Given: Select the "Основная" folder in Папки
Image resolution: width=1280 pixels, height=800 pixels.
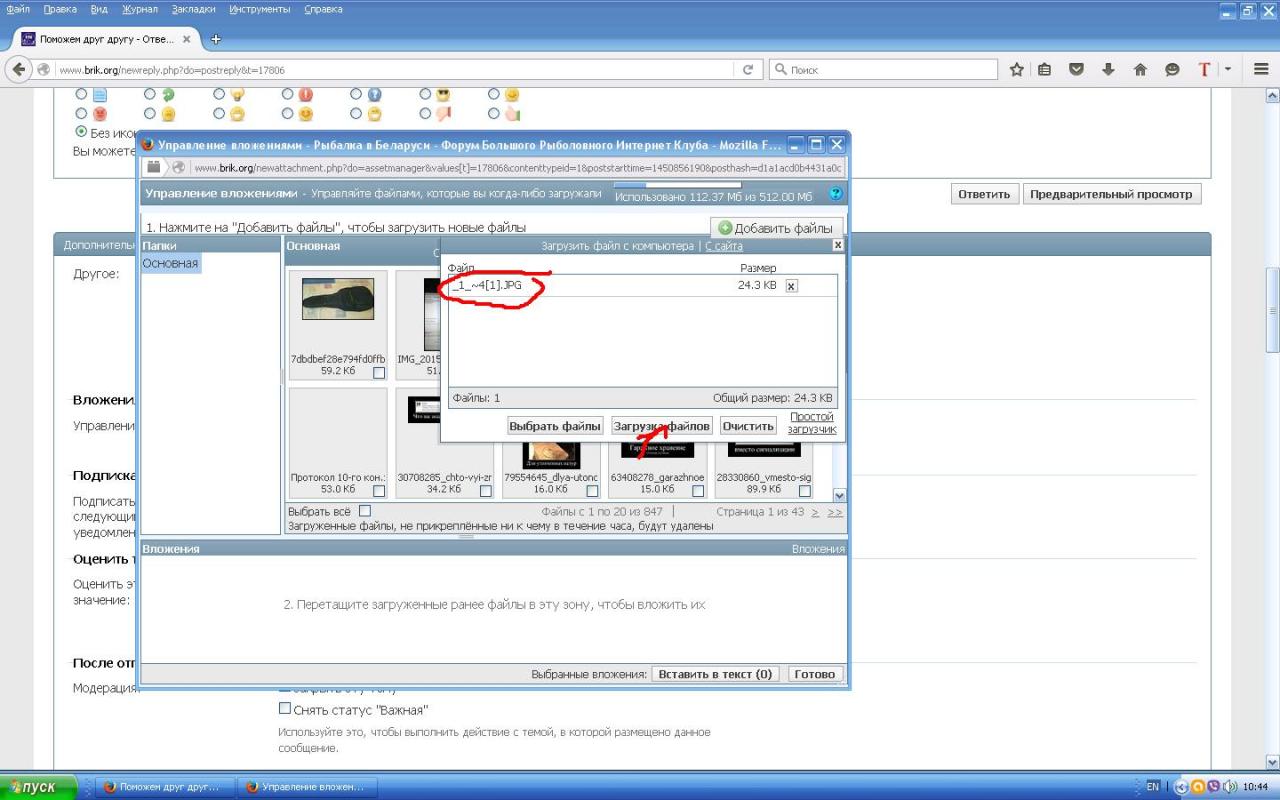Looking at the screenshot, I should click(171, 264).
